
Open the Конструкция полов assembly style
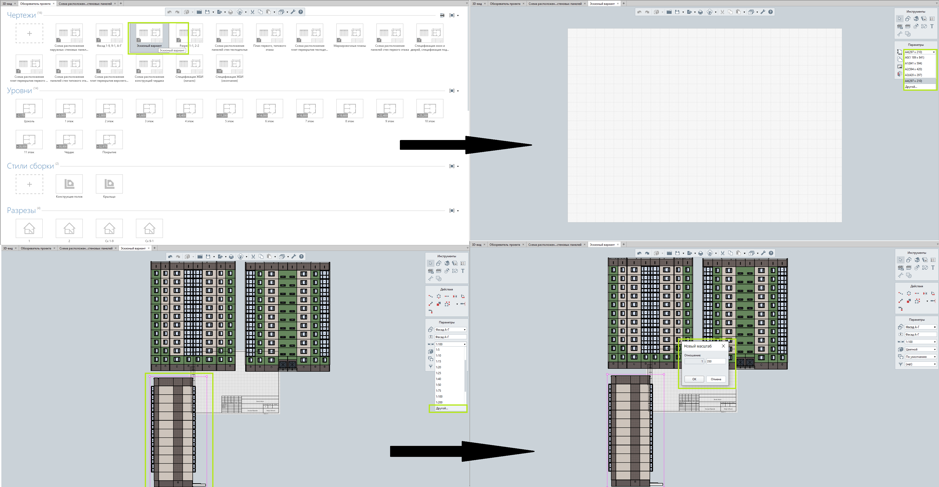(69, 185)
